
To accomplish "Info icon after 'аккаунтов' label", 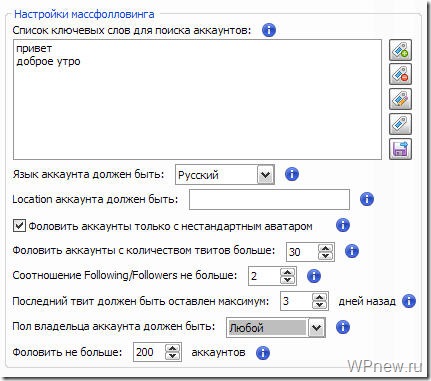I will [x=263, y=353].
